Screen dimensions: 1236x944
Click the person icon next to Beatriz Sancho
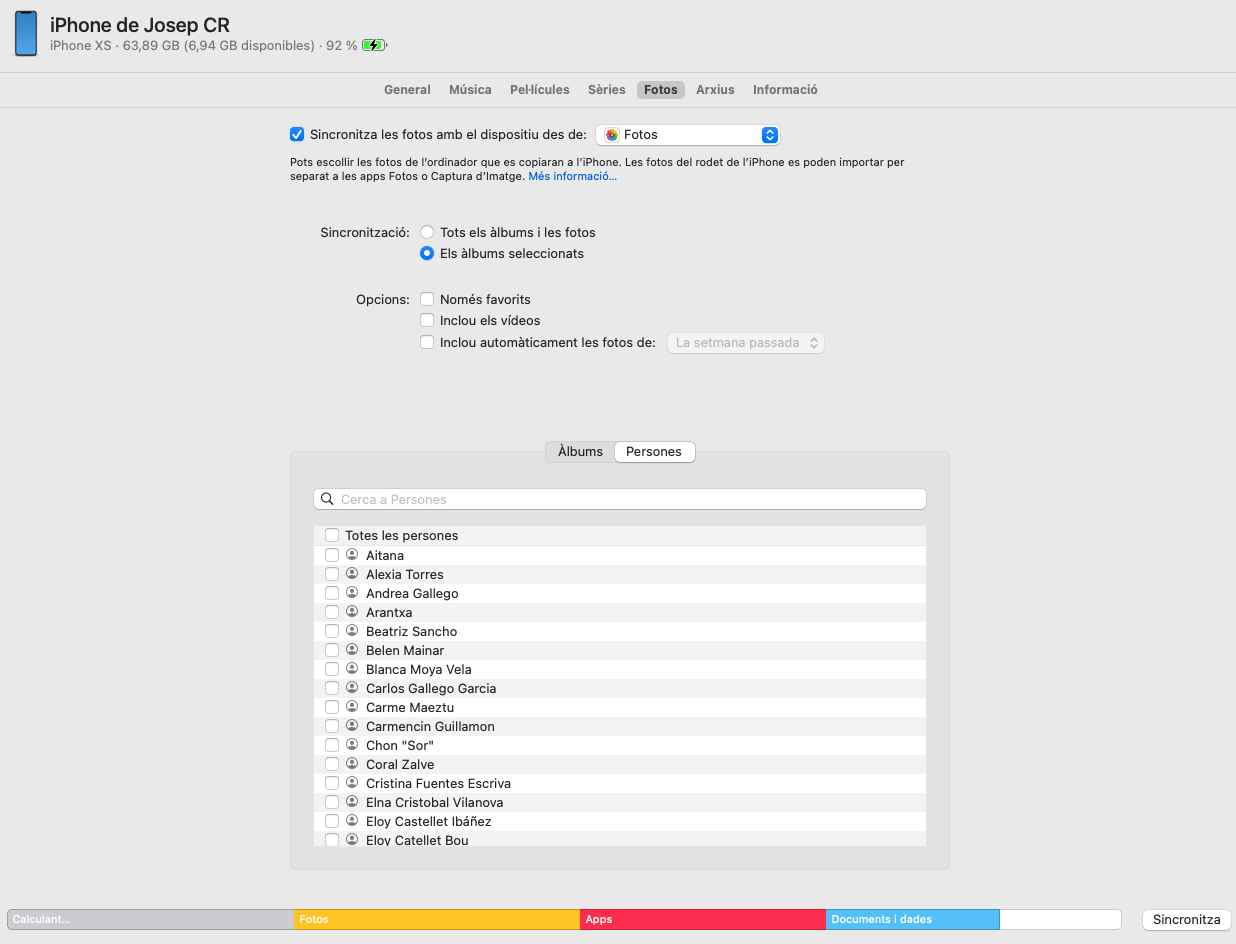pyautogui.click(x=352, y=630)
